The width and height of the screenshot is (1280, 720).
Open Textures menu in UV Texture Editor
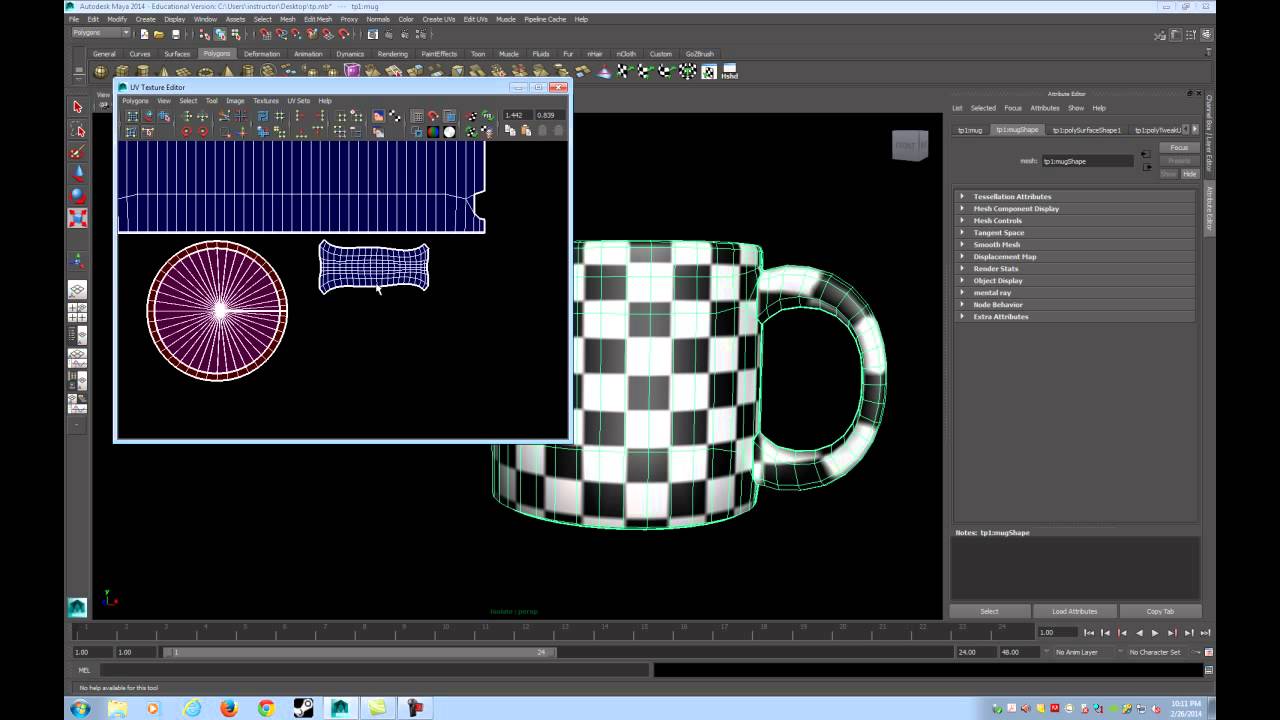[x=266, y=101]
